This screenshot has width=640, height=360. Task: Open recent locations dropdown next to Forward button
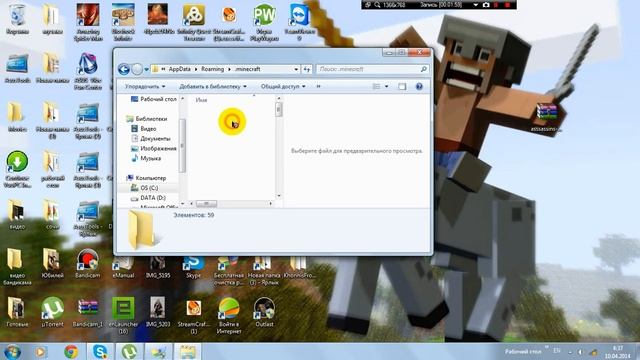pos(147,69)
